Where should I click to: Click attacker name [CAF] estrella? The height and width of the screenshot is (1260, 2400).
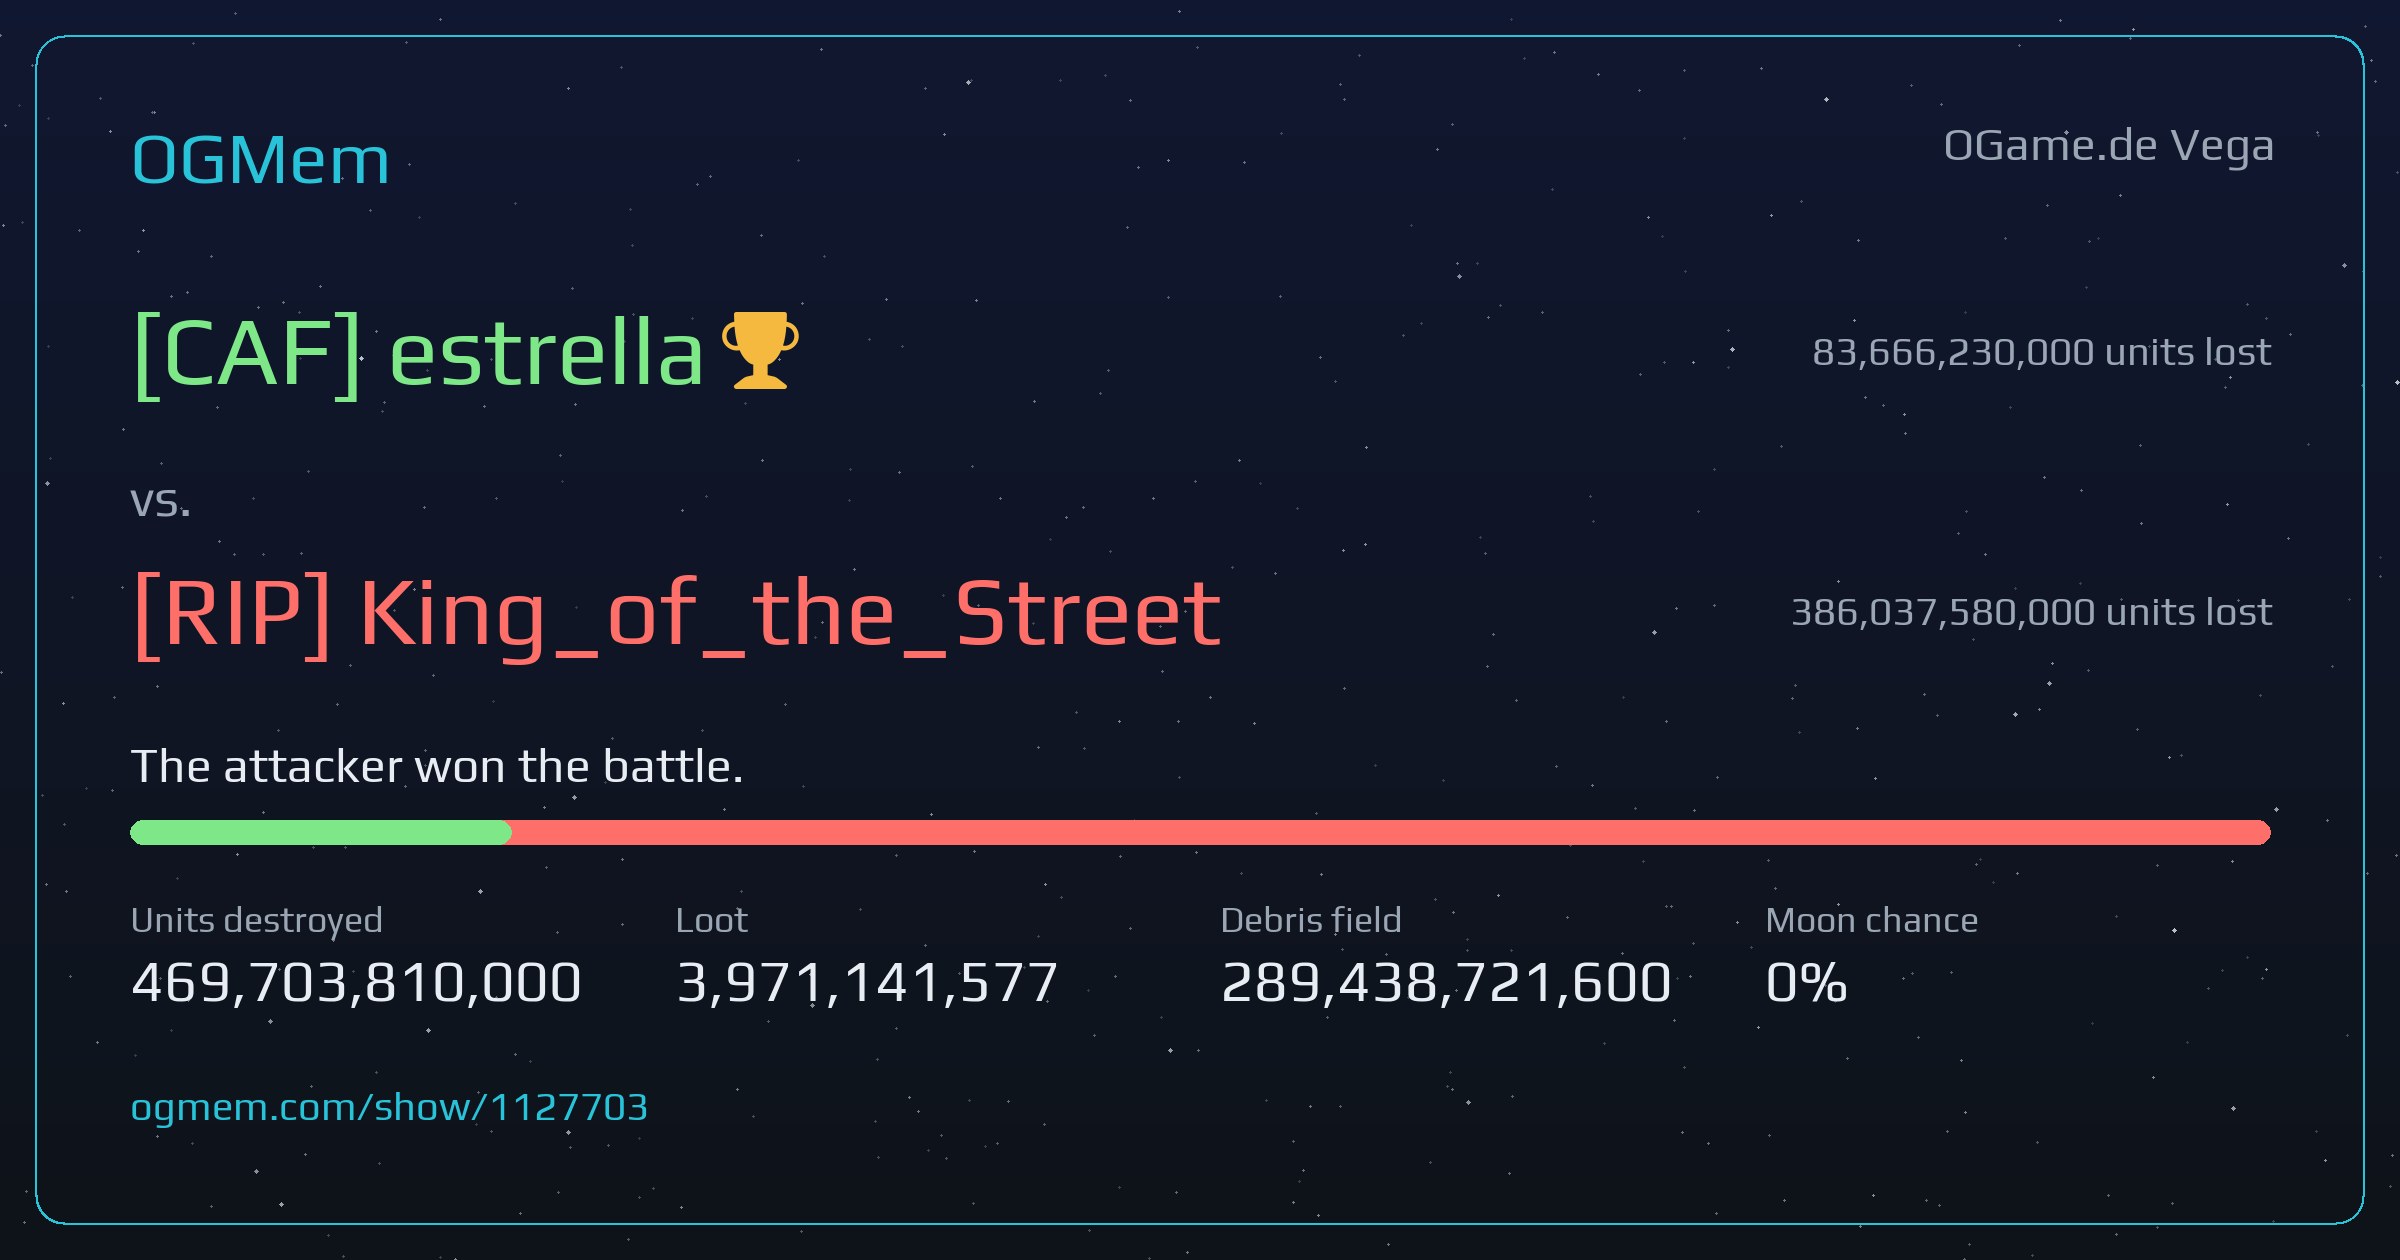point(418,353)
